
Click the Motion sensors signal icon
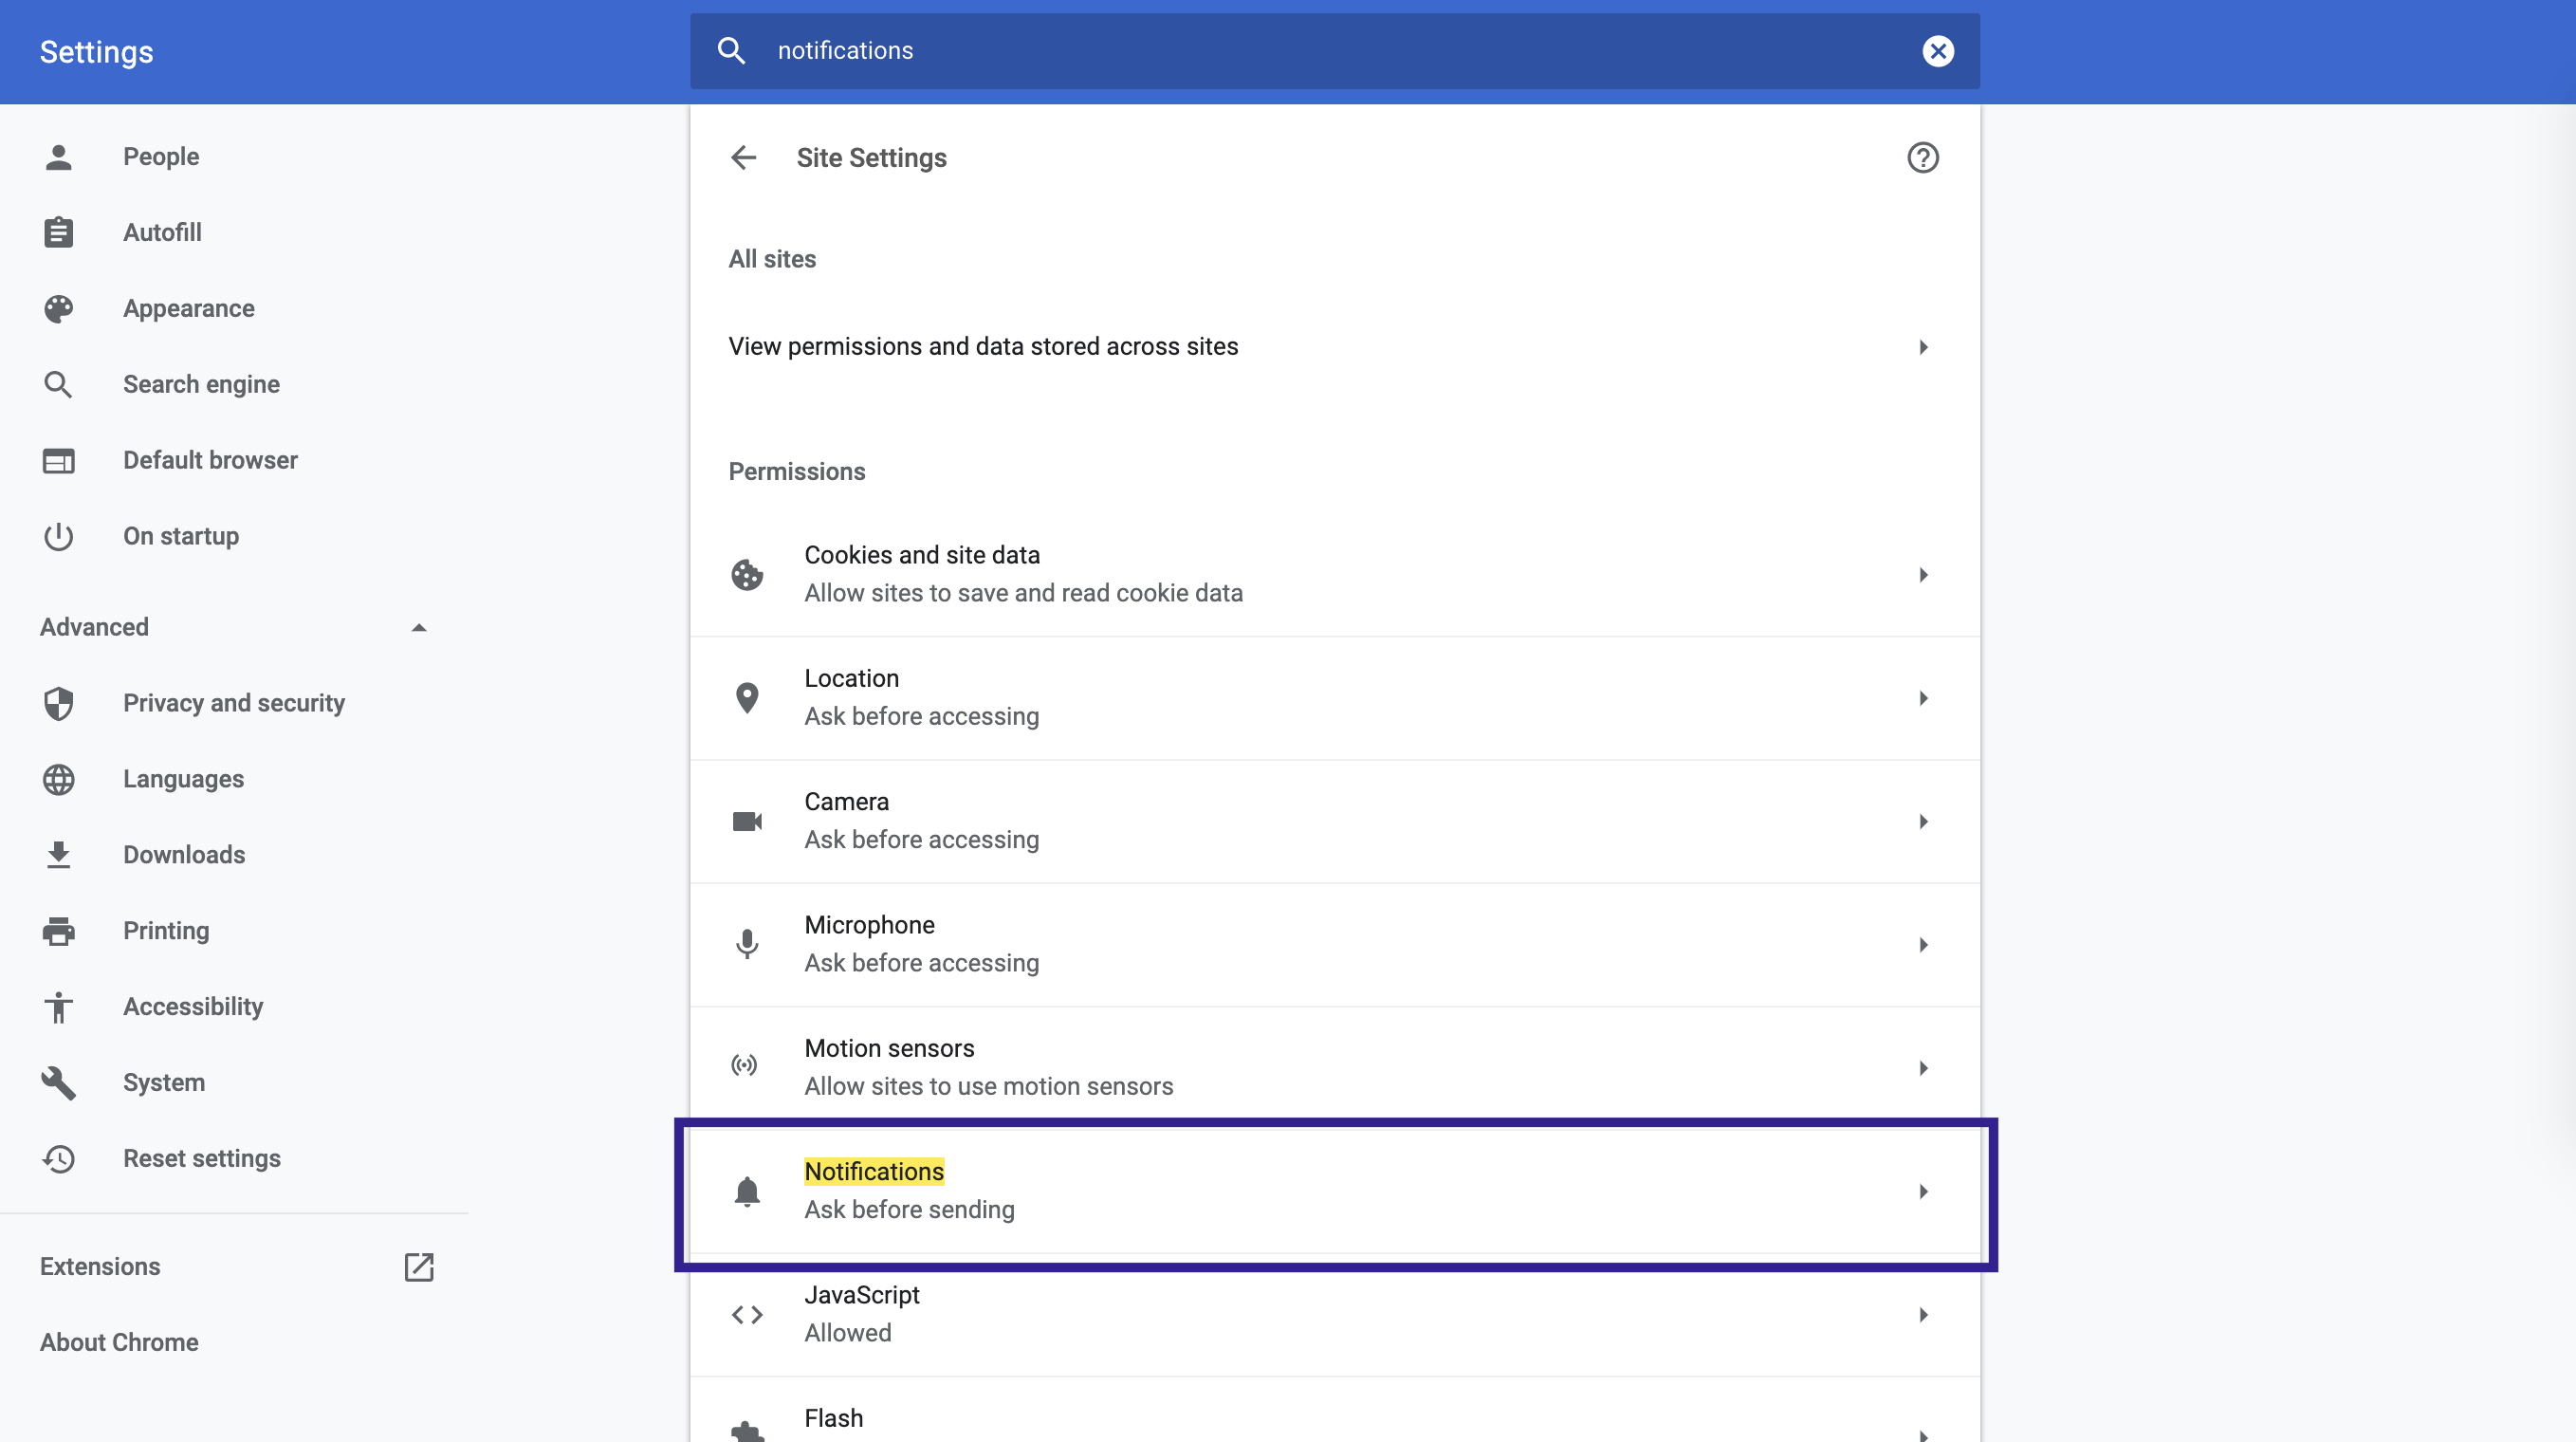click(744, 1066)
